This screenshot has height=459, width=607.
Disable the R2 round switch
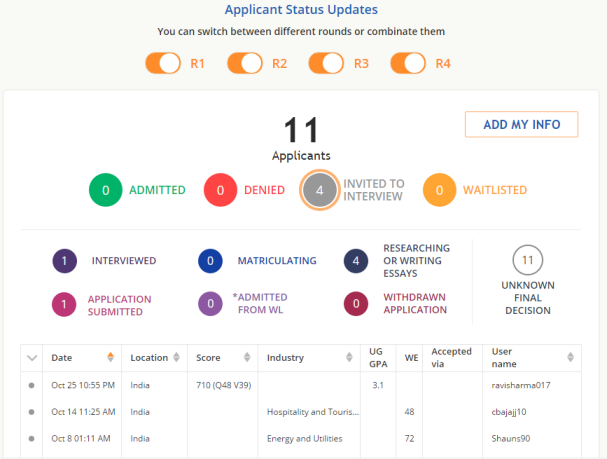(x=244, y=64)
